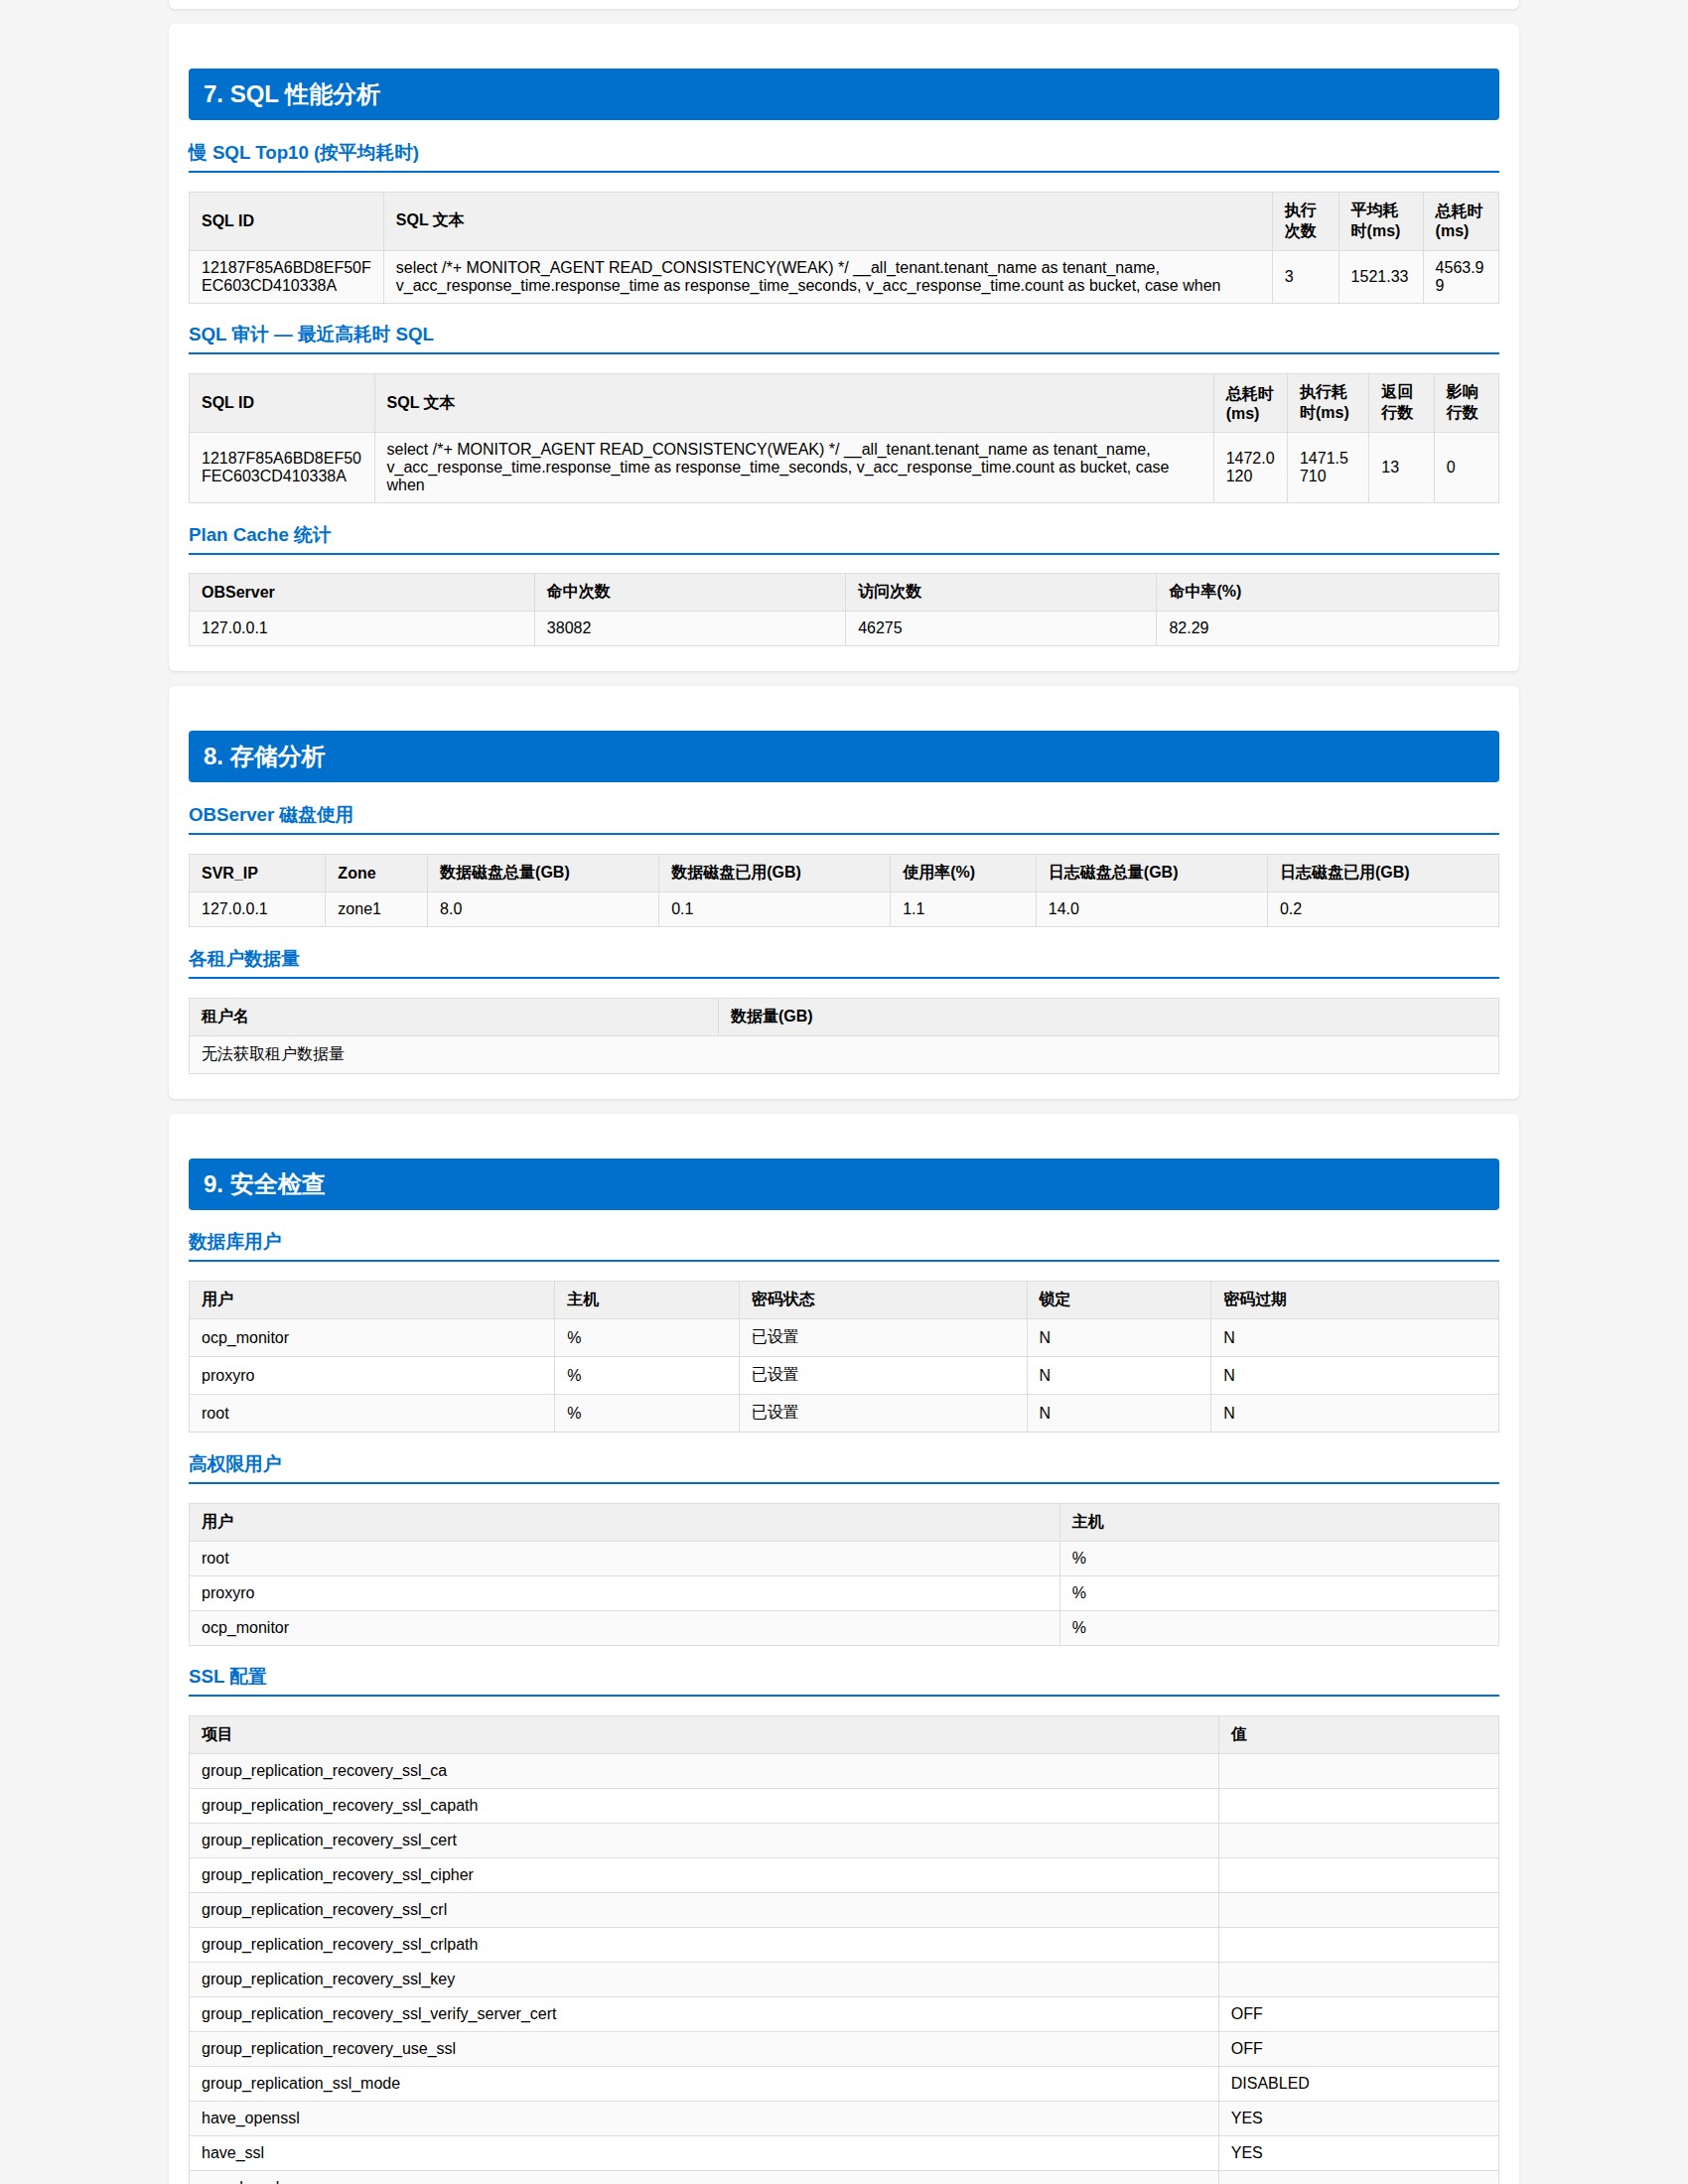Screen dimensions: 1688x2184
Task: Click the "影响行数" column header
Action: (1465, 403)
